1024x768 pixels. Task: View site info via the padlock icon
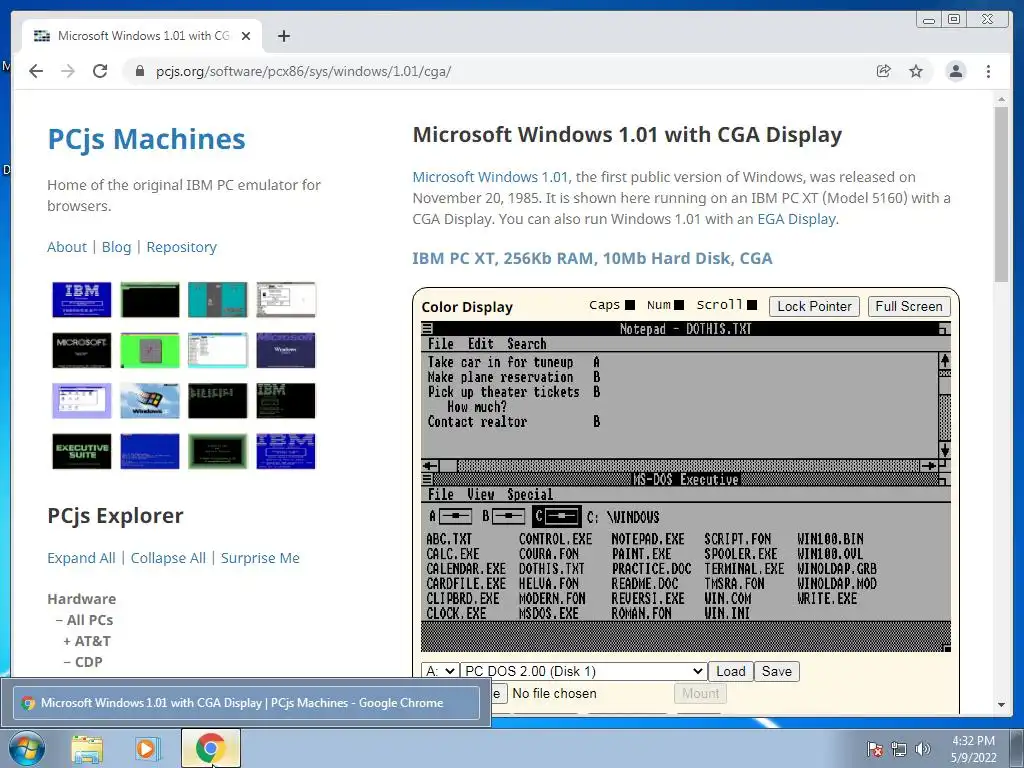coord(139,71)
